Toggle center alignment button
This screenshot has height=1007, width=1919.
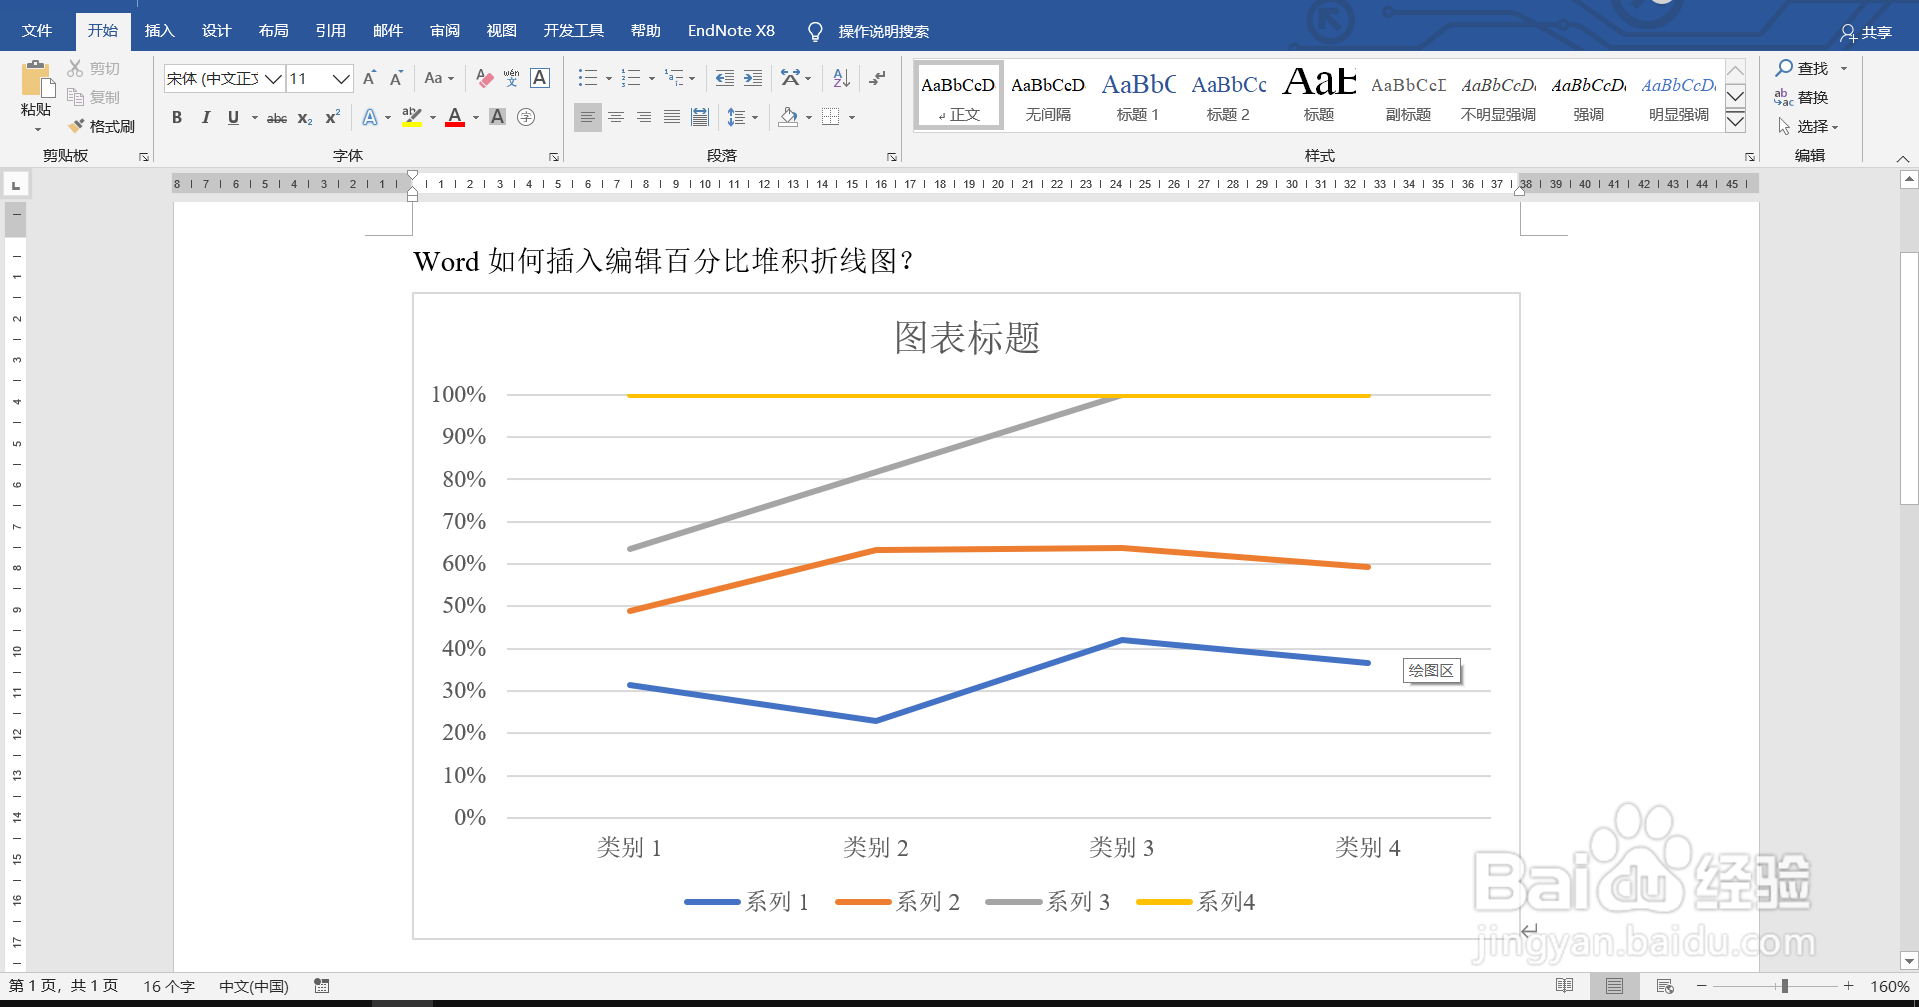pyautogui.click(x=616, y=118)
